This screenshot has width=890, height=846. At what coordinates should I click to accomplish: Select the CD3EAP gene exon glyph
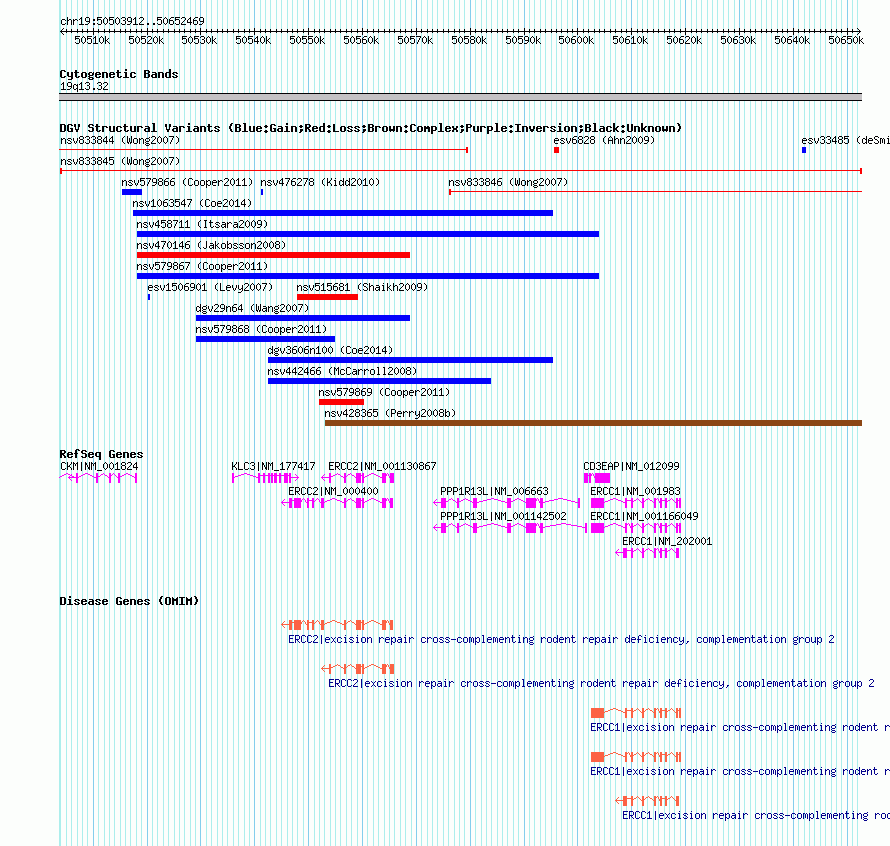[597, 478]
